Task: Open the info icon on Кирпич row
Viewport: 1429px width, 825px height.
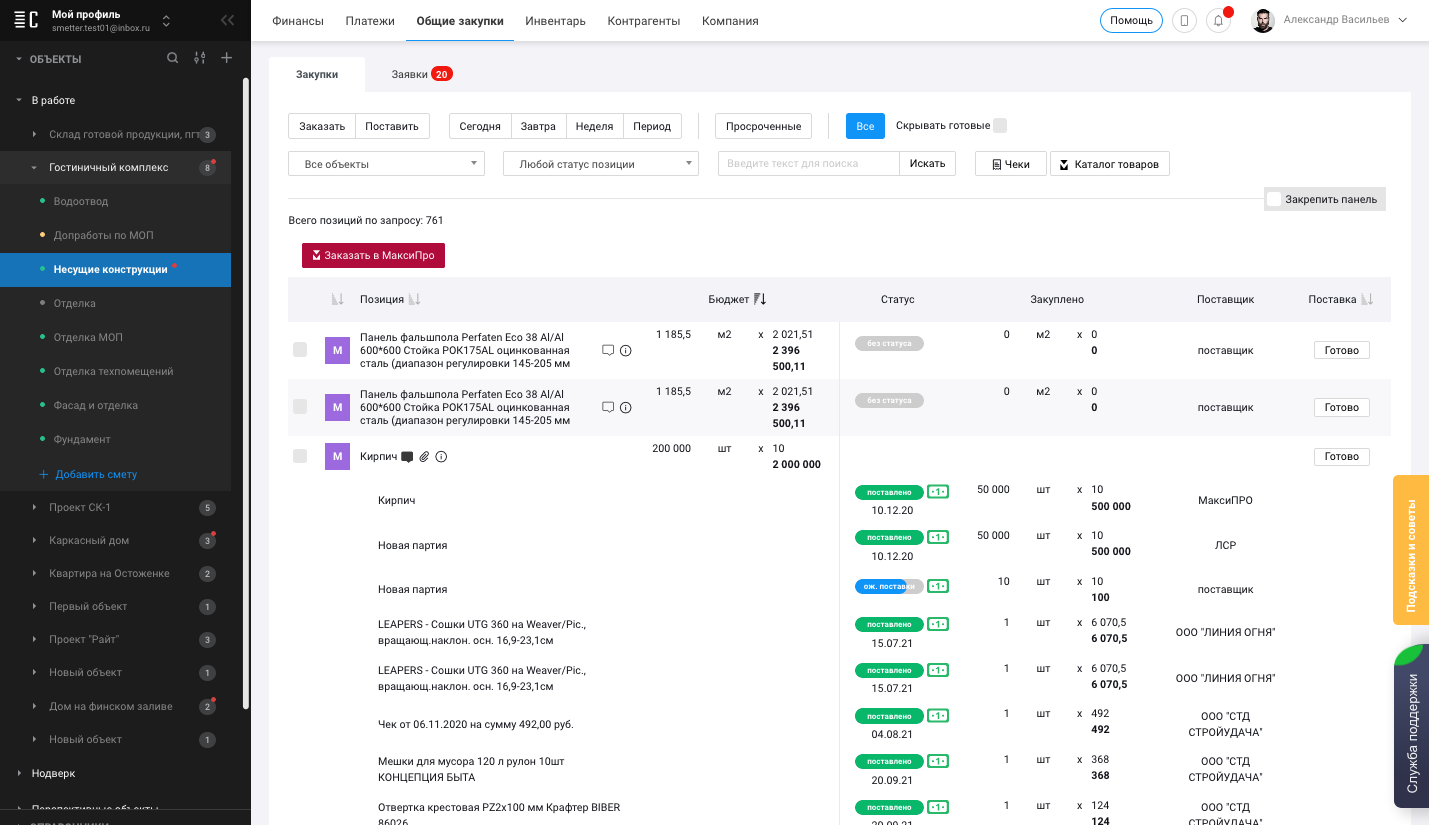Action: [441, 457]
